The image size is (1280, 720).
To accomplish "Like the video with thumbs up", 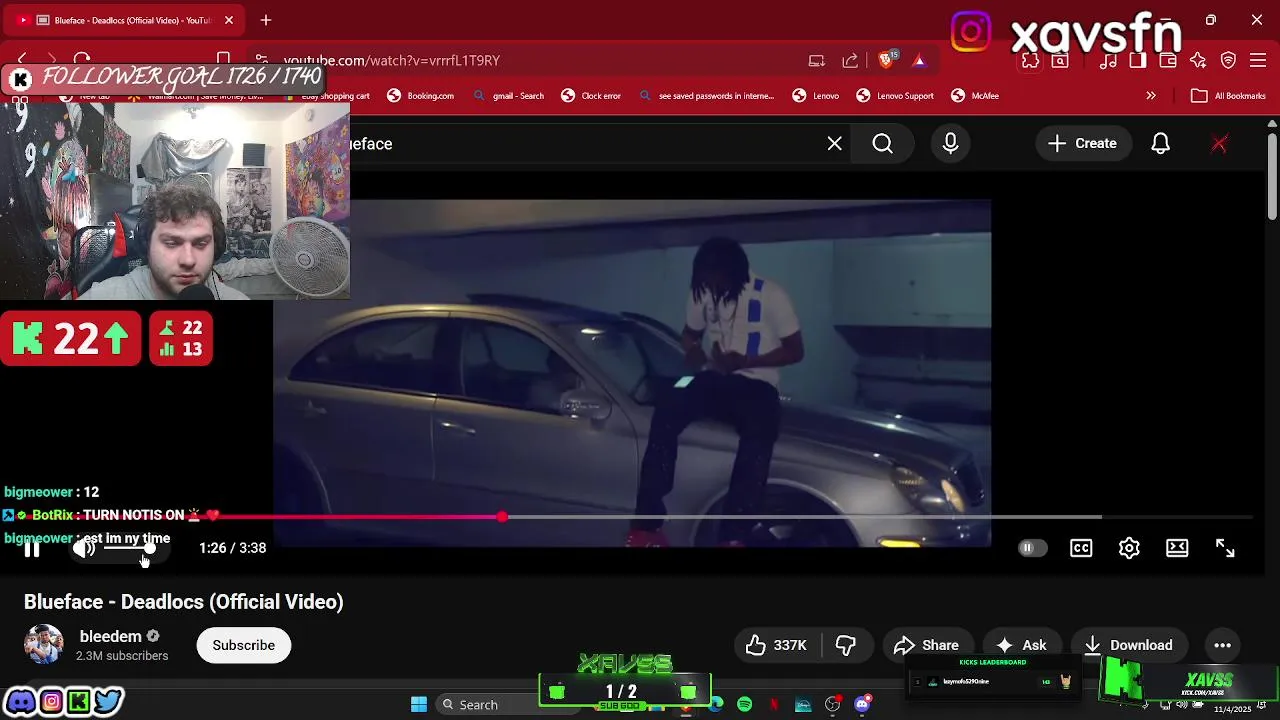I will coord(776,645).
